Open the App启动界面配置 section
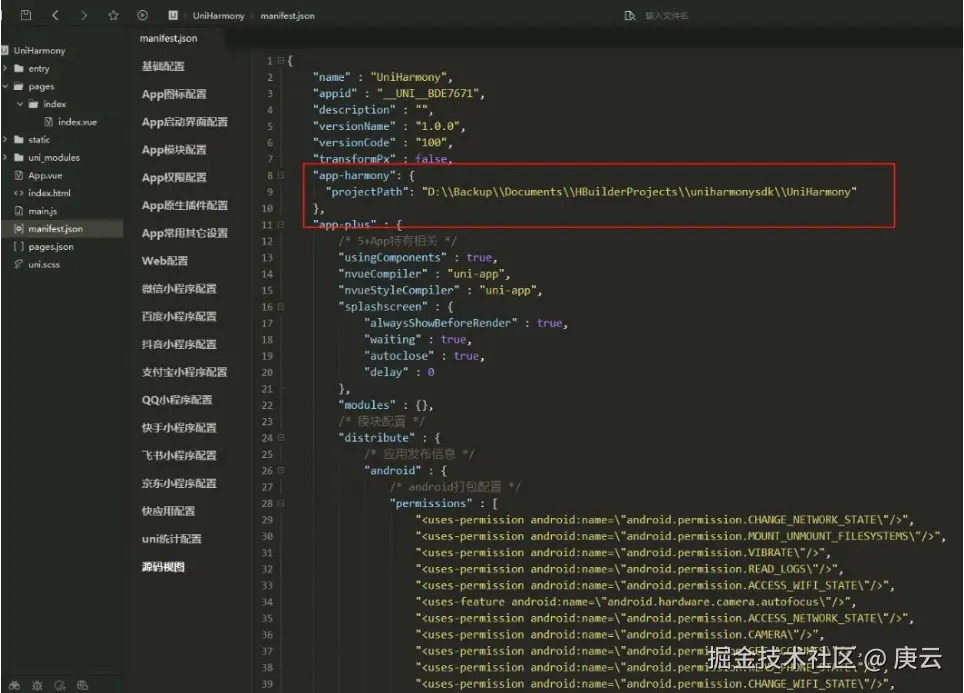This screenshot has width=964, height=693. (x=184, y=122)
